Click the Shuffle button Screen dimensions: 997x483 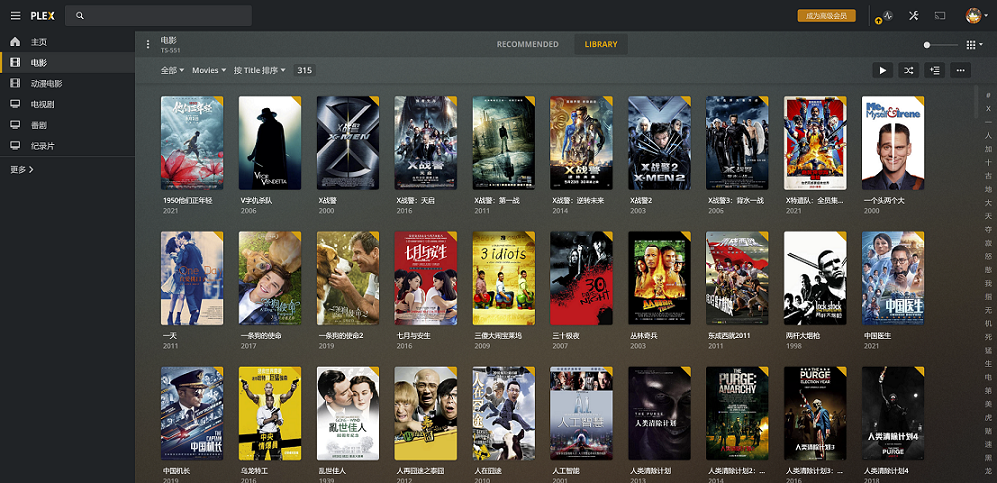[x=909, y=71]
